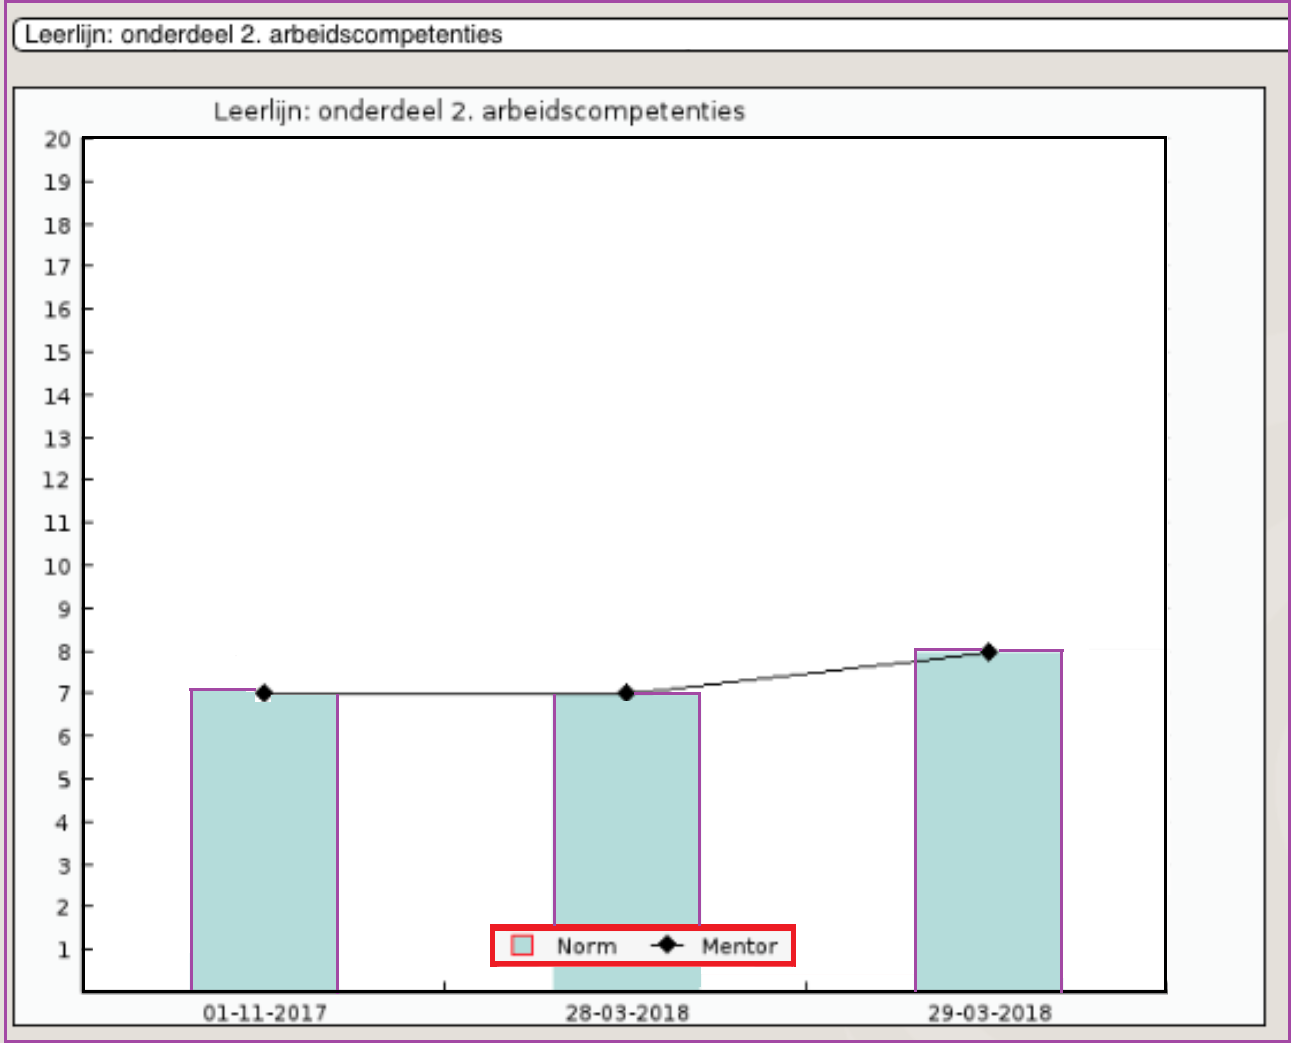
Task: Select the Mentor data point for 29-03-2018
Action: click(x=988, y=652)
